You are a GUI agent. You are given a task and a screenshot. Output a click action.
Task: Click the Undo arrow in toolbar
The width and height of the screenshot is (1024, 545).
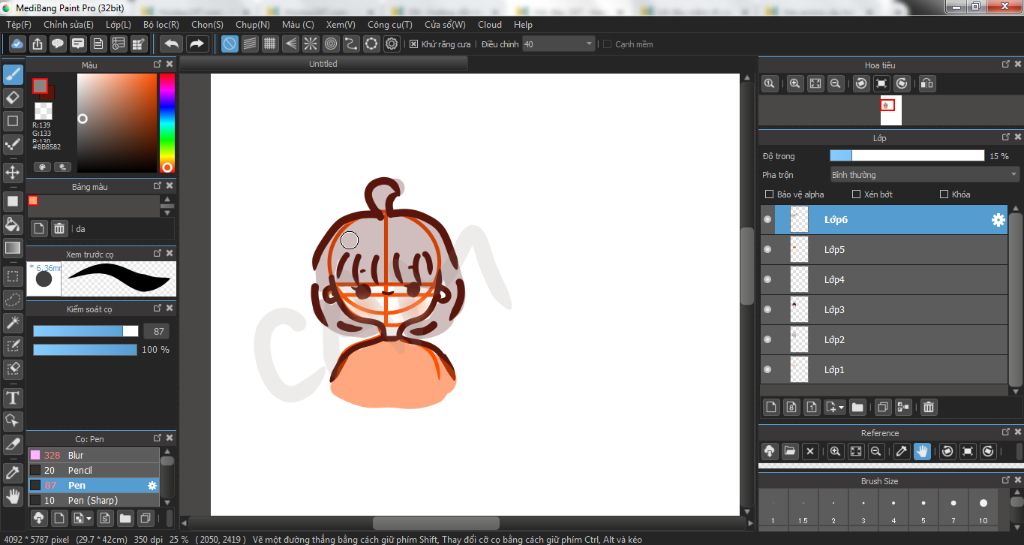[172, 44]
